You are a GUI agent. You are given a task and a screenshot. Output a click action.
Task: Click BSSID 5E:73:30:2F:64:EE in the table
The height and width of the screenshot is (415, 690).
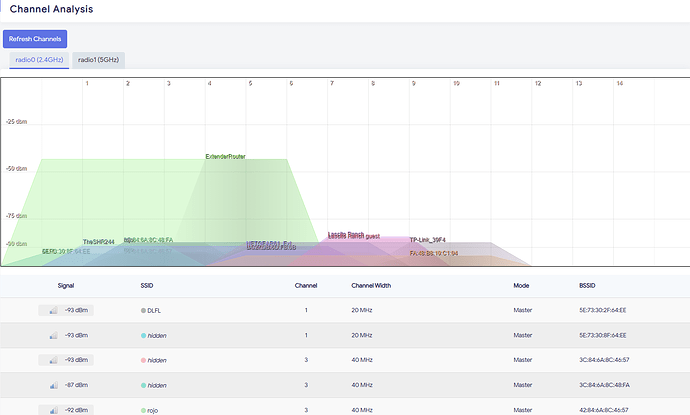point(602,310)
